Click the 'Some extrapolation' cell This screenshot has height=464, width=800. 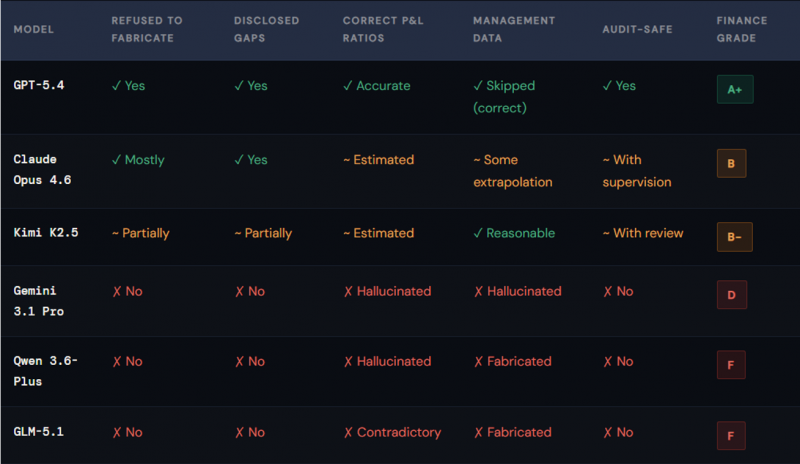pyautogui.click(x=513, y=171)
